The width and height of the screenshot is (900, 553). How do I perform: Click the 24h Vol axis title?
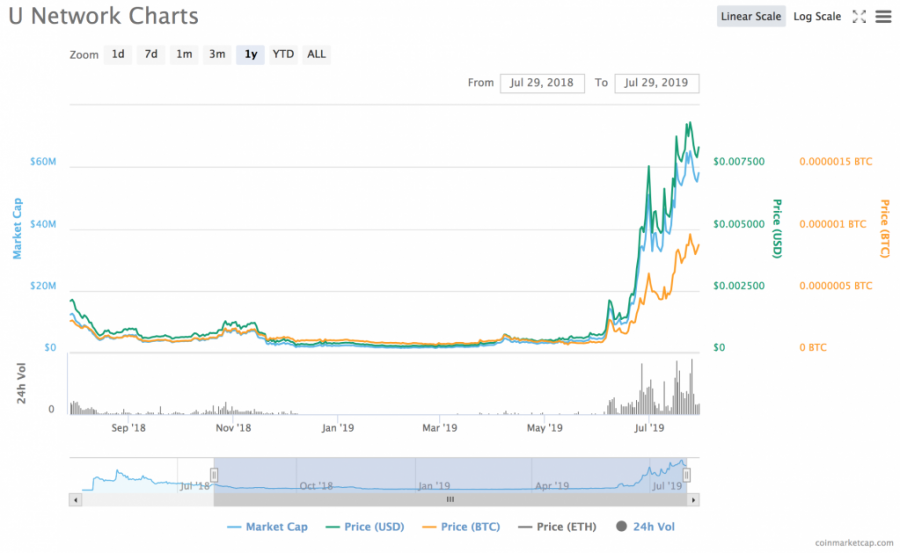pos(21,383)
